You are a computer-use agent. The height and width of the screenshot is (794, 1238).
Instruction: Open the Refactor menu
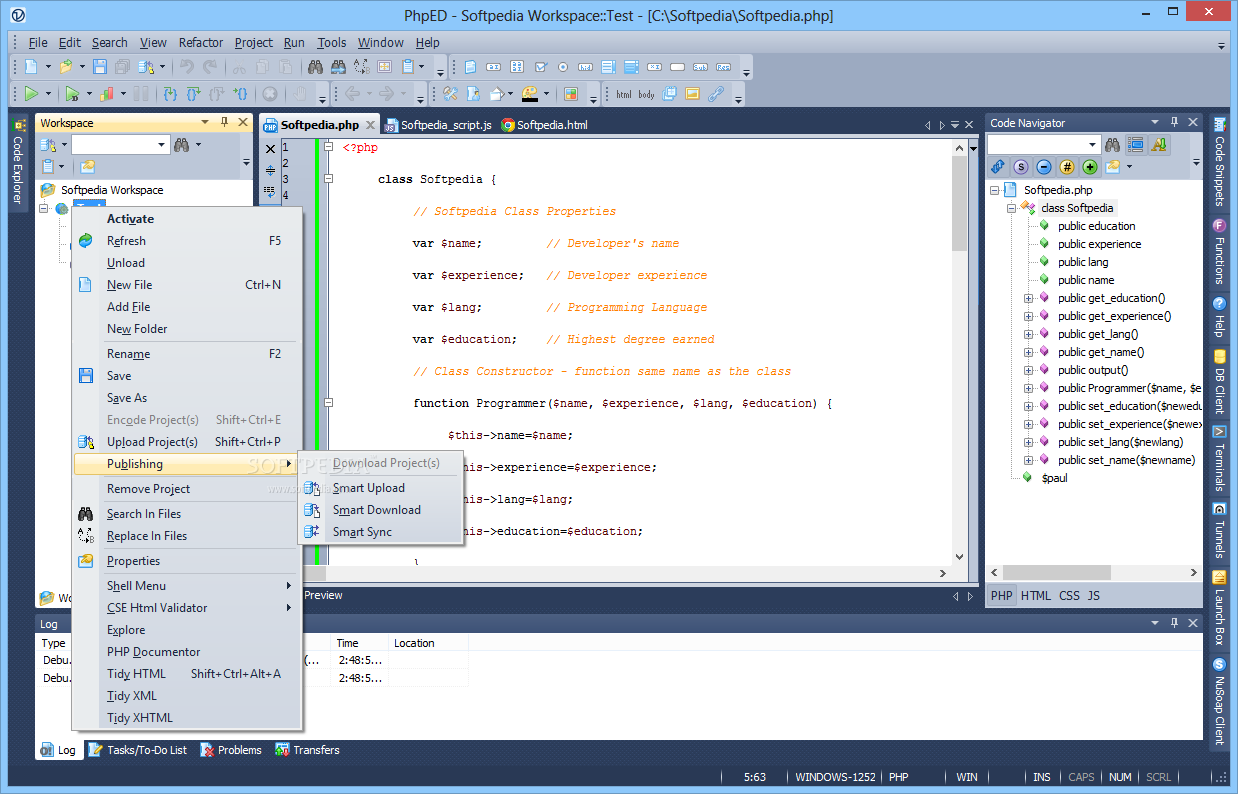(201, 42)
